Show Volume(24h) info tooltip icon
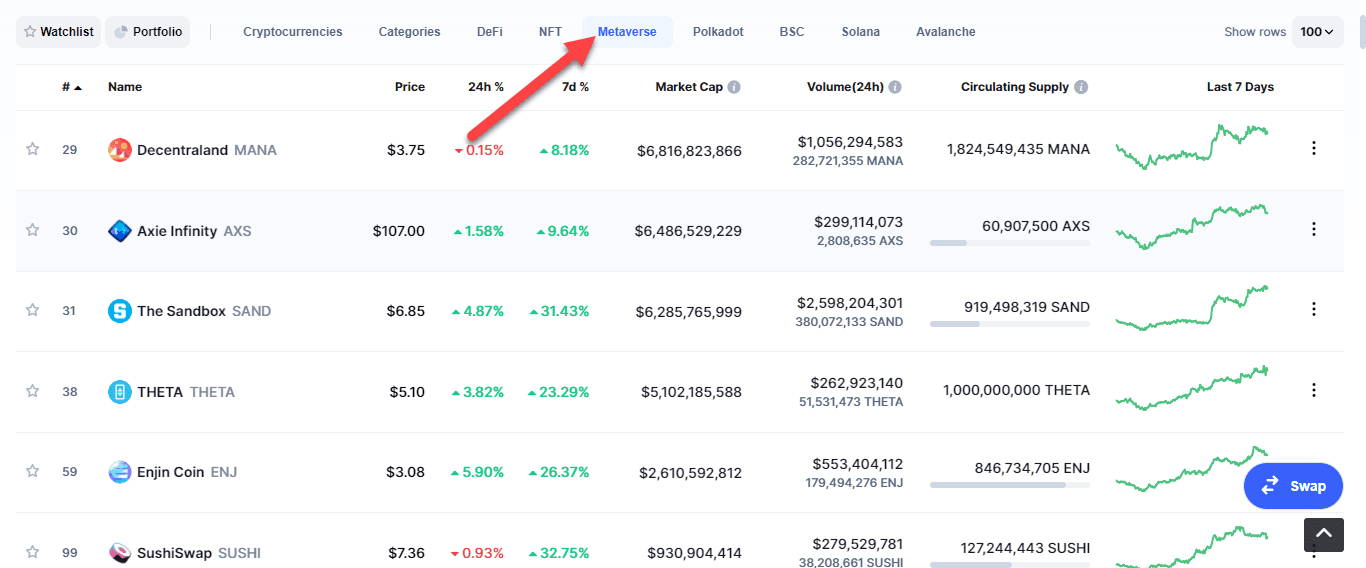Screen dimensions: 1366x568 [x=895, y=87]
